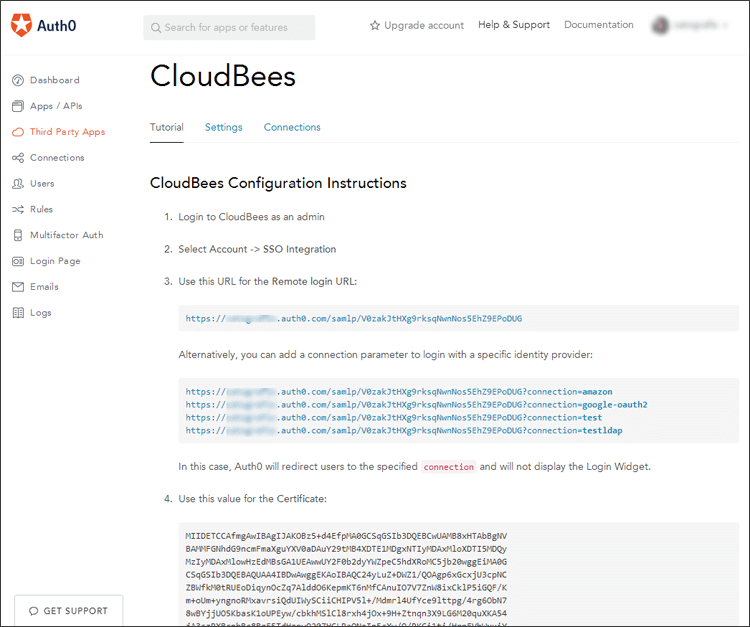Open the blurred account name dropdown
The width and height of the screenshot is (750, 627).
pos(701,25)
